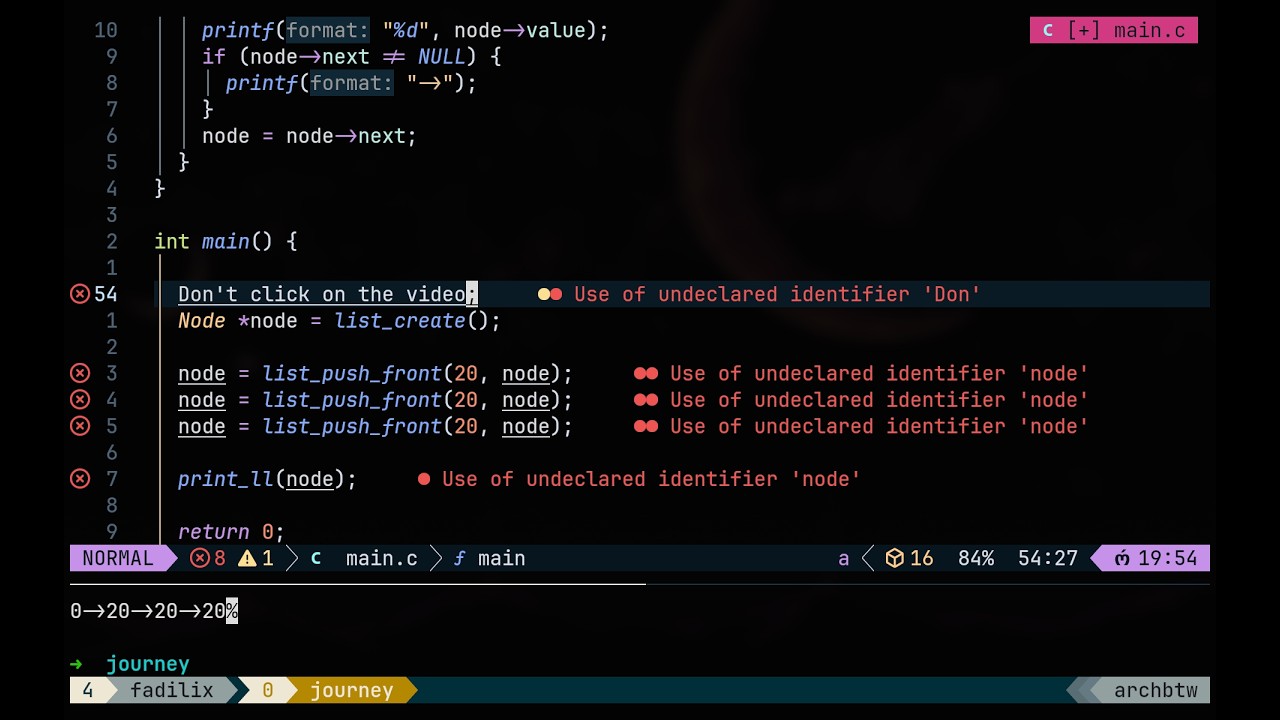Click int main() declaration line
This screenshot has width=1280, height=720.
(226, 241)
